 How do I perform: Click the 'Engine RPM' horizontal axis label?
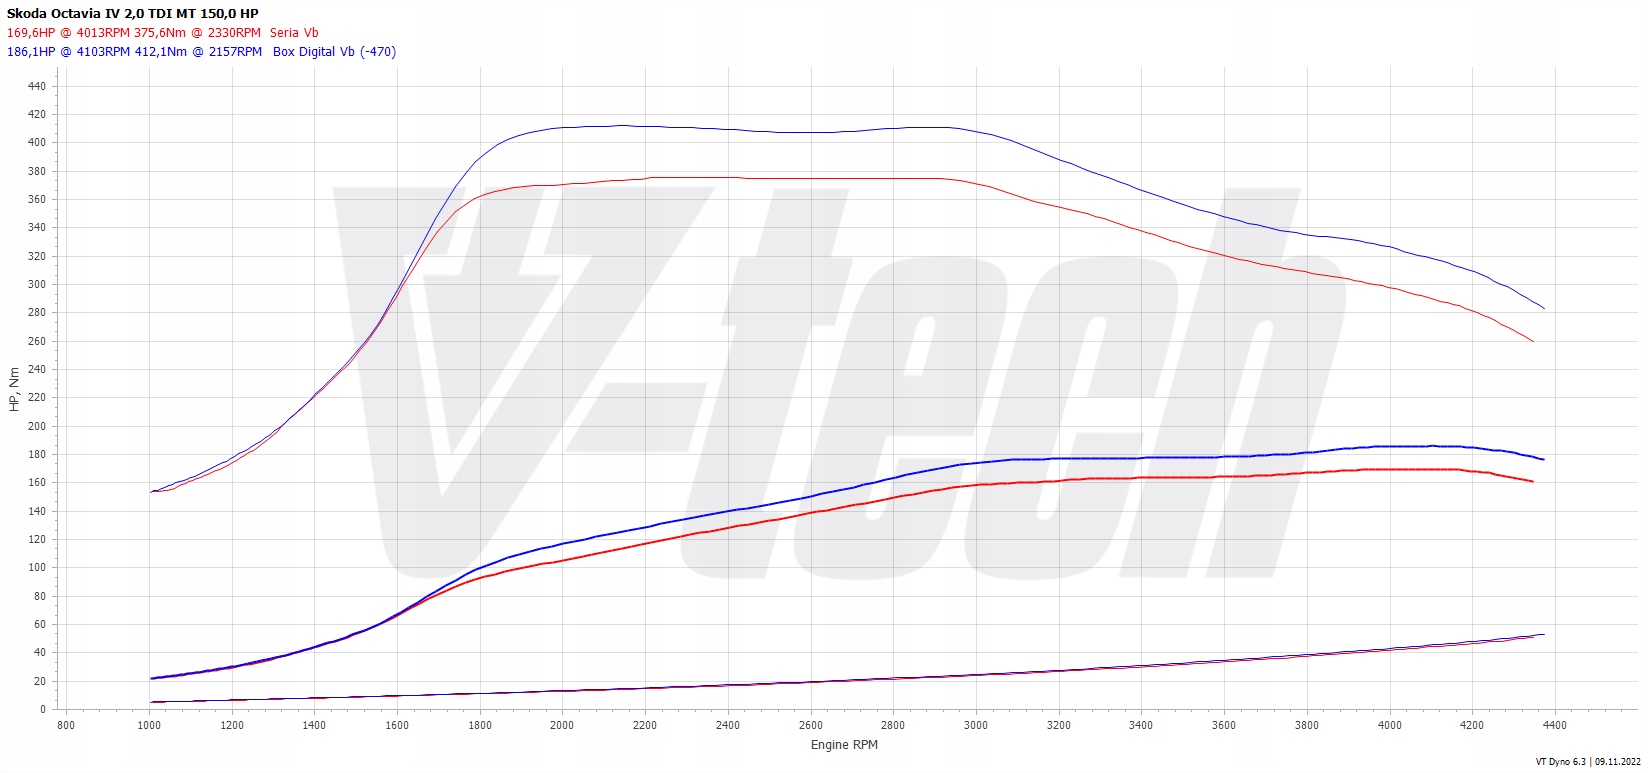(844, 745)
